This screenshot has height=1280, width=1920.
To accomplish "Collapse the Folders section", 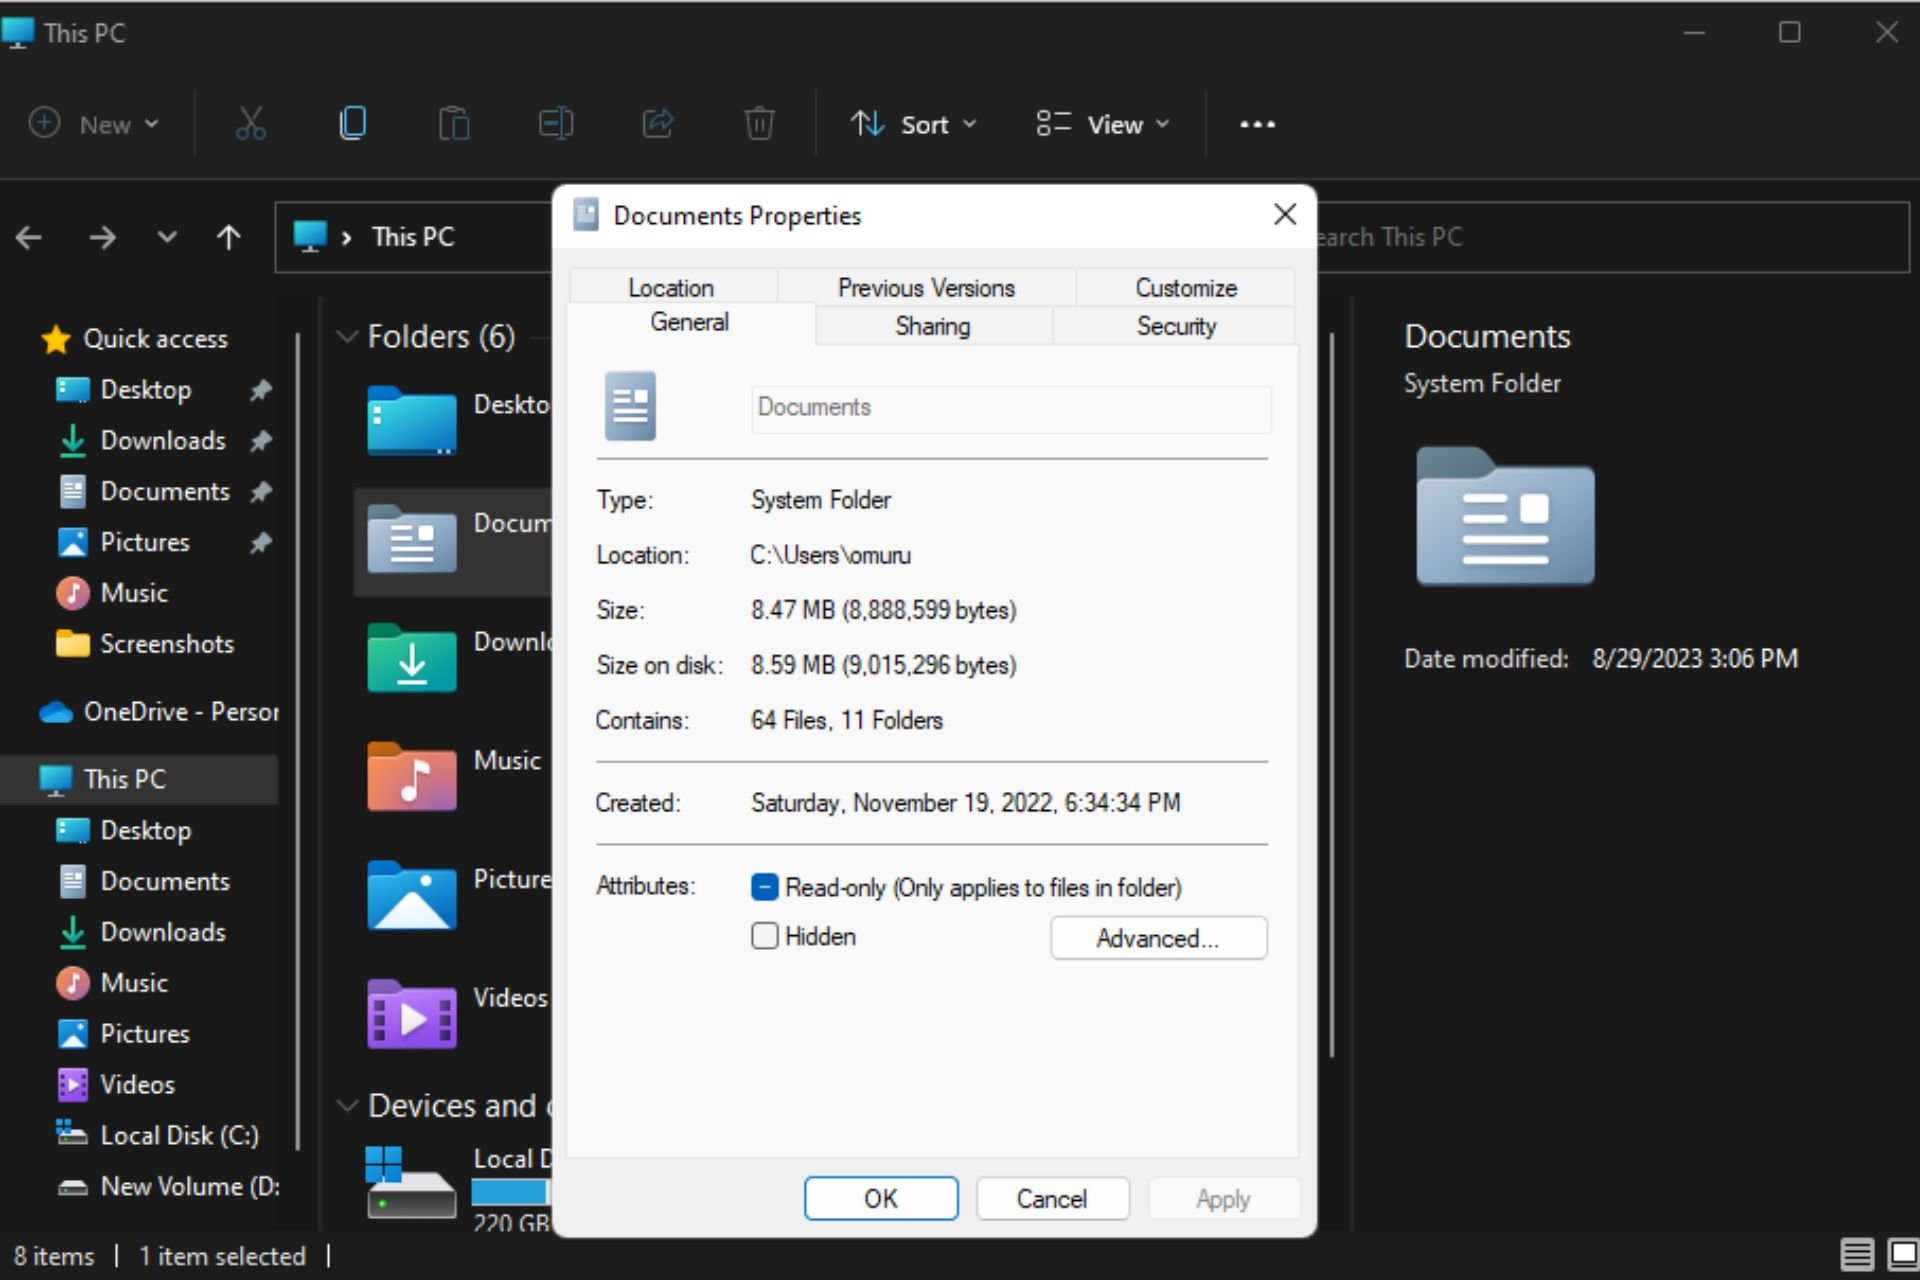I will point(347,336).
